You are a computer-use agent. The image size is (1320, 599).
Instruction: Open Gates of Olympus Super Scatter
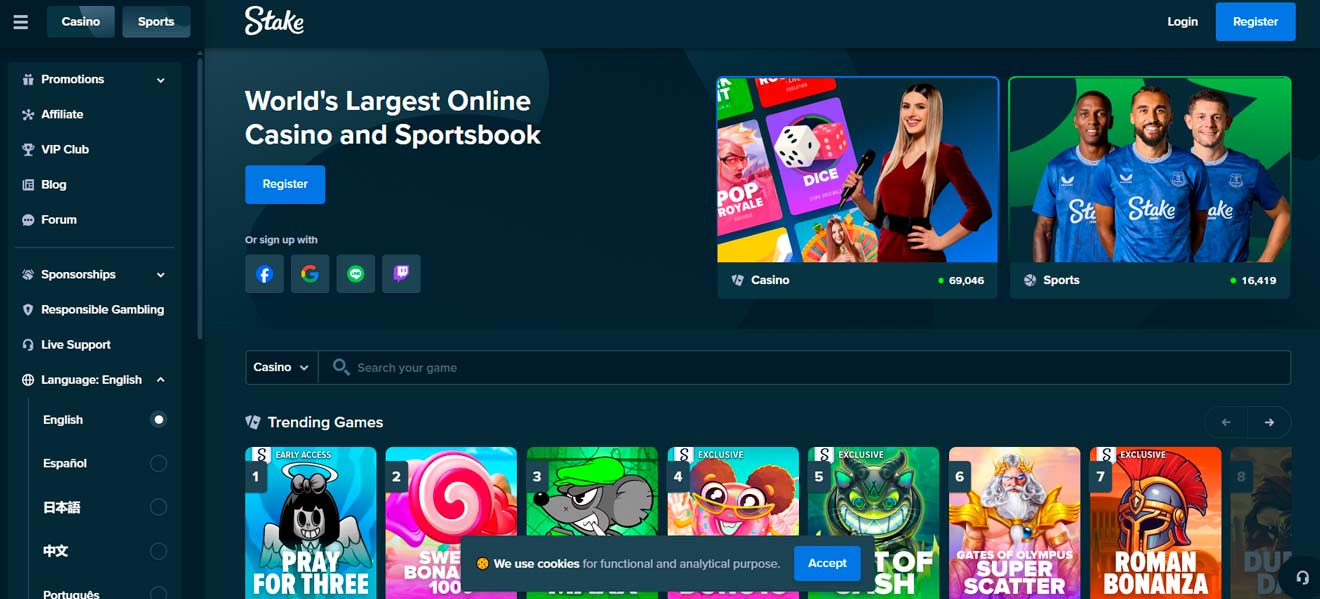pyautogui.click(x=1014, y=523)
